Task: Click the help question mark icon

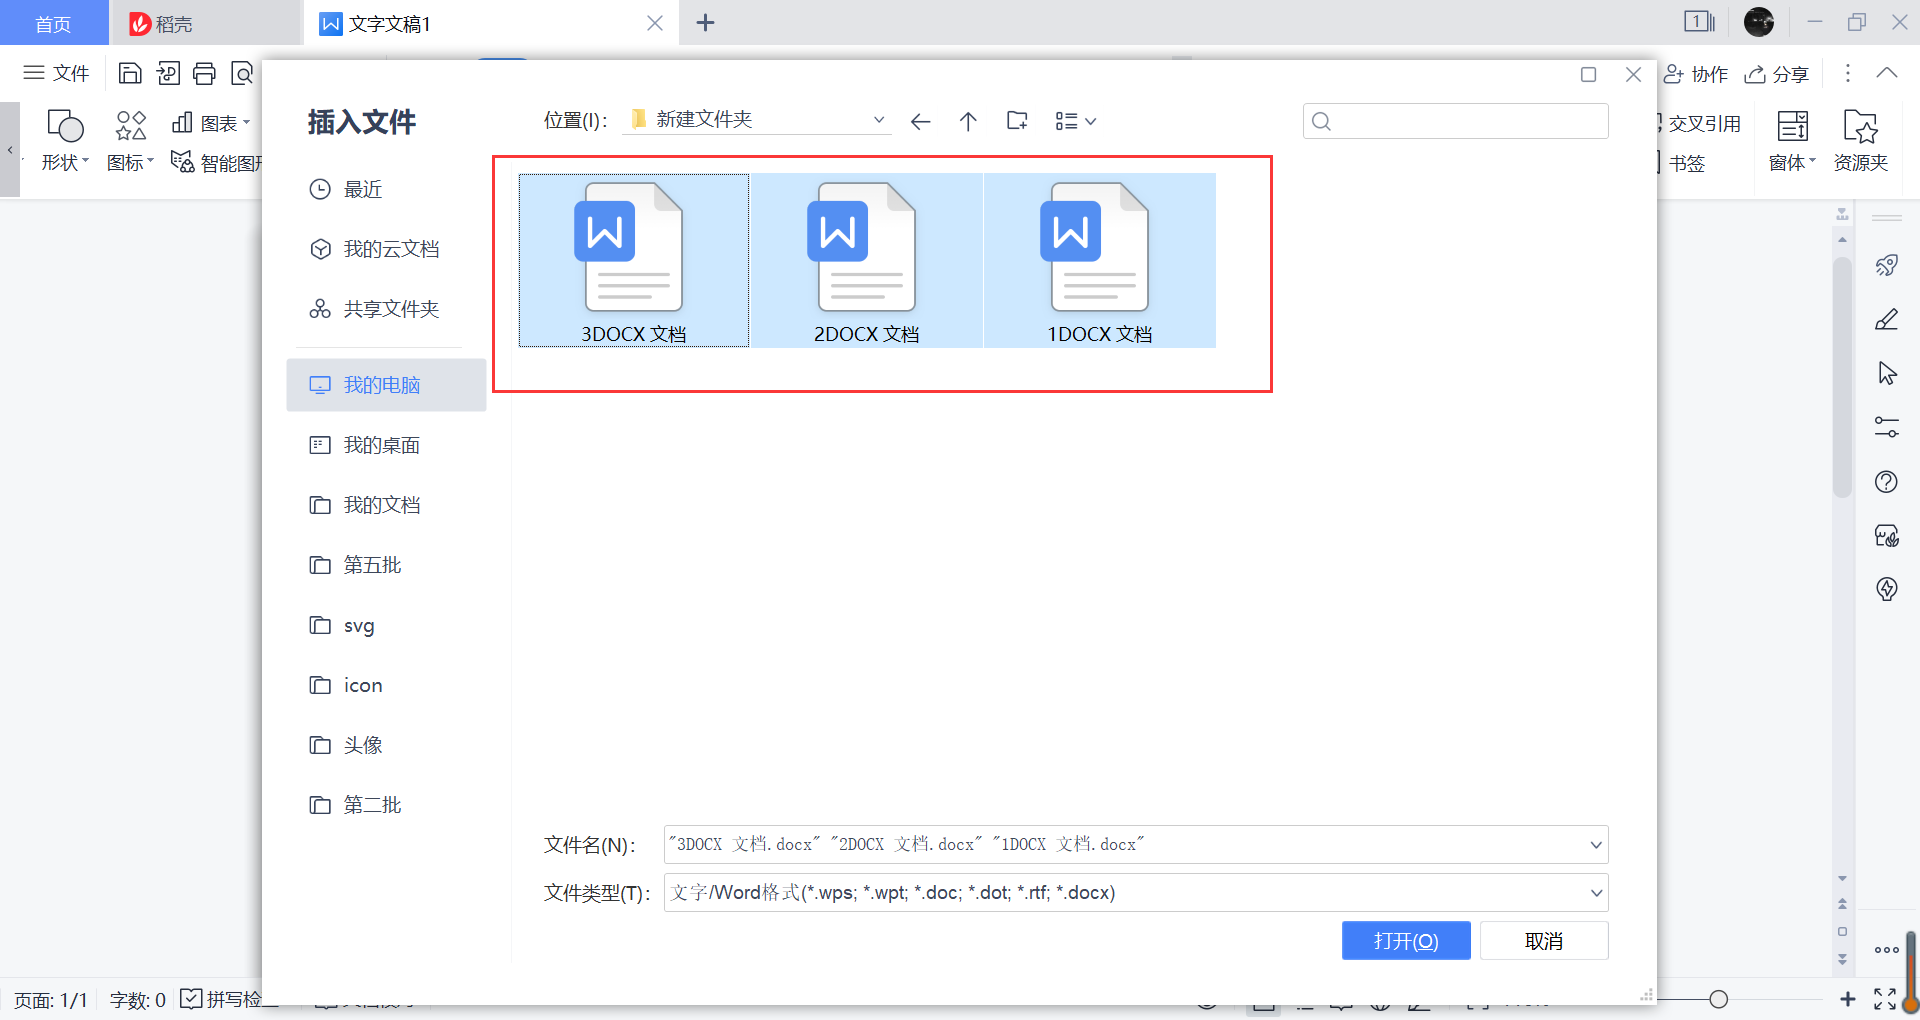Action: pyautogui.click(x=1887, y=482)
